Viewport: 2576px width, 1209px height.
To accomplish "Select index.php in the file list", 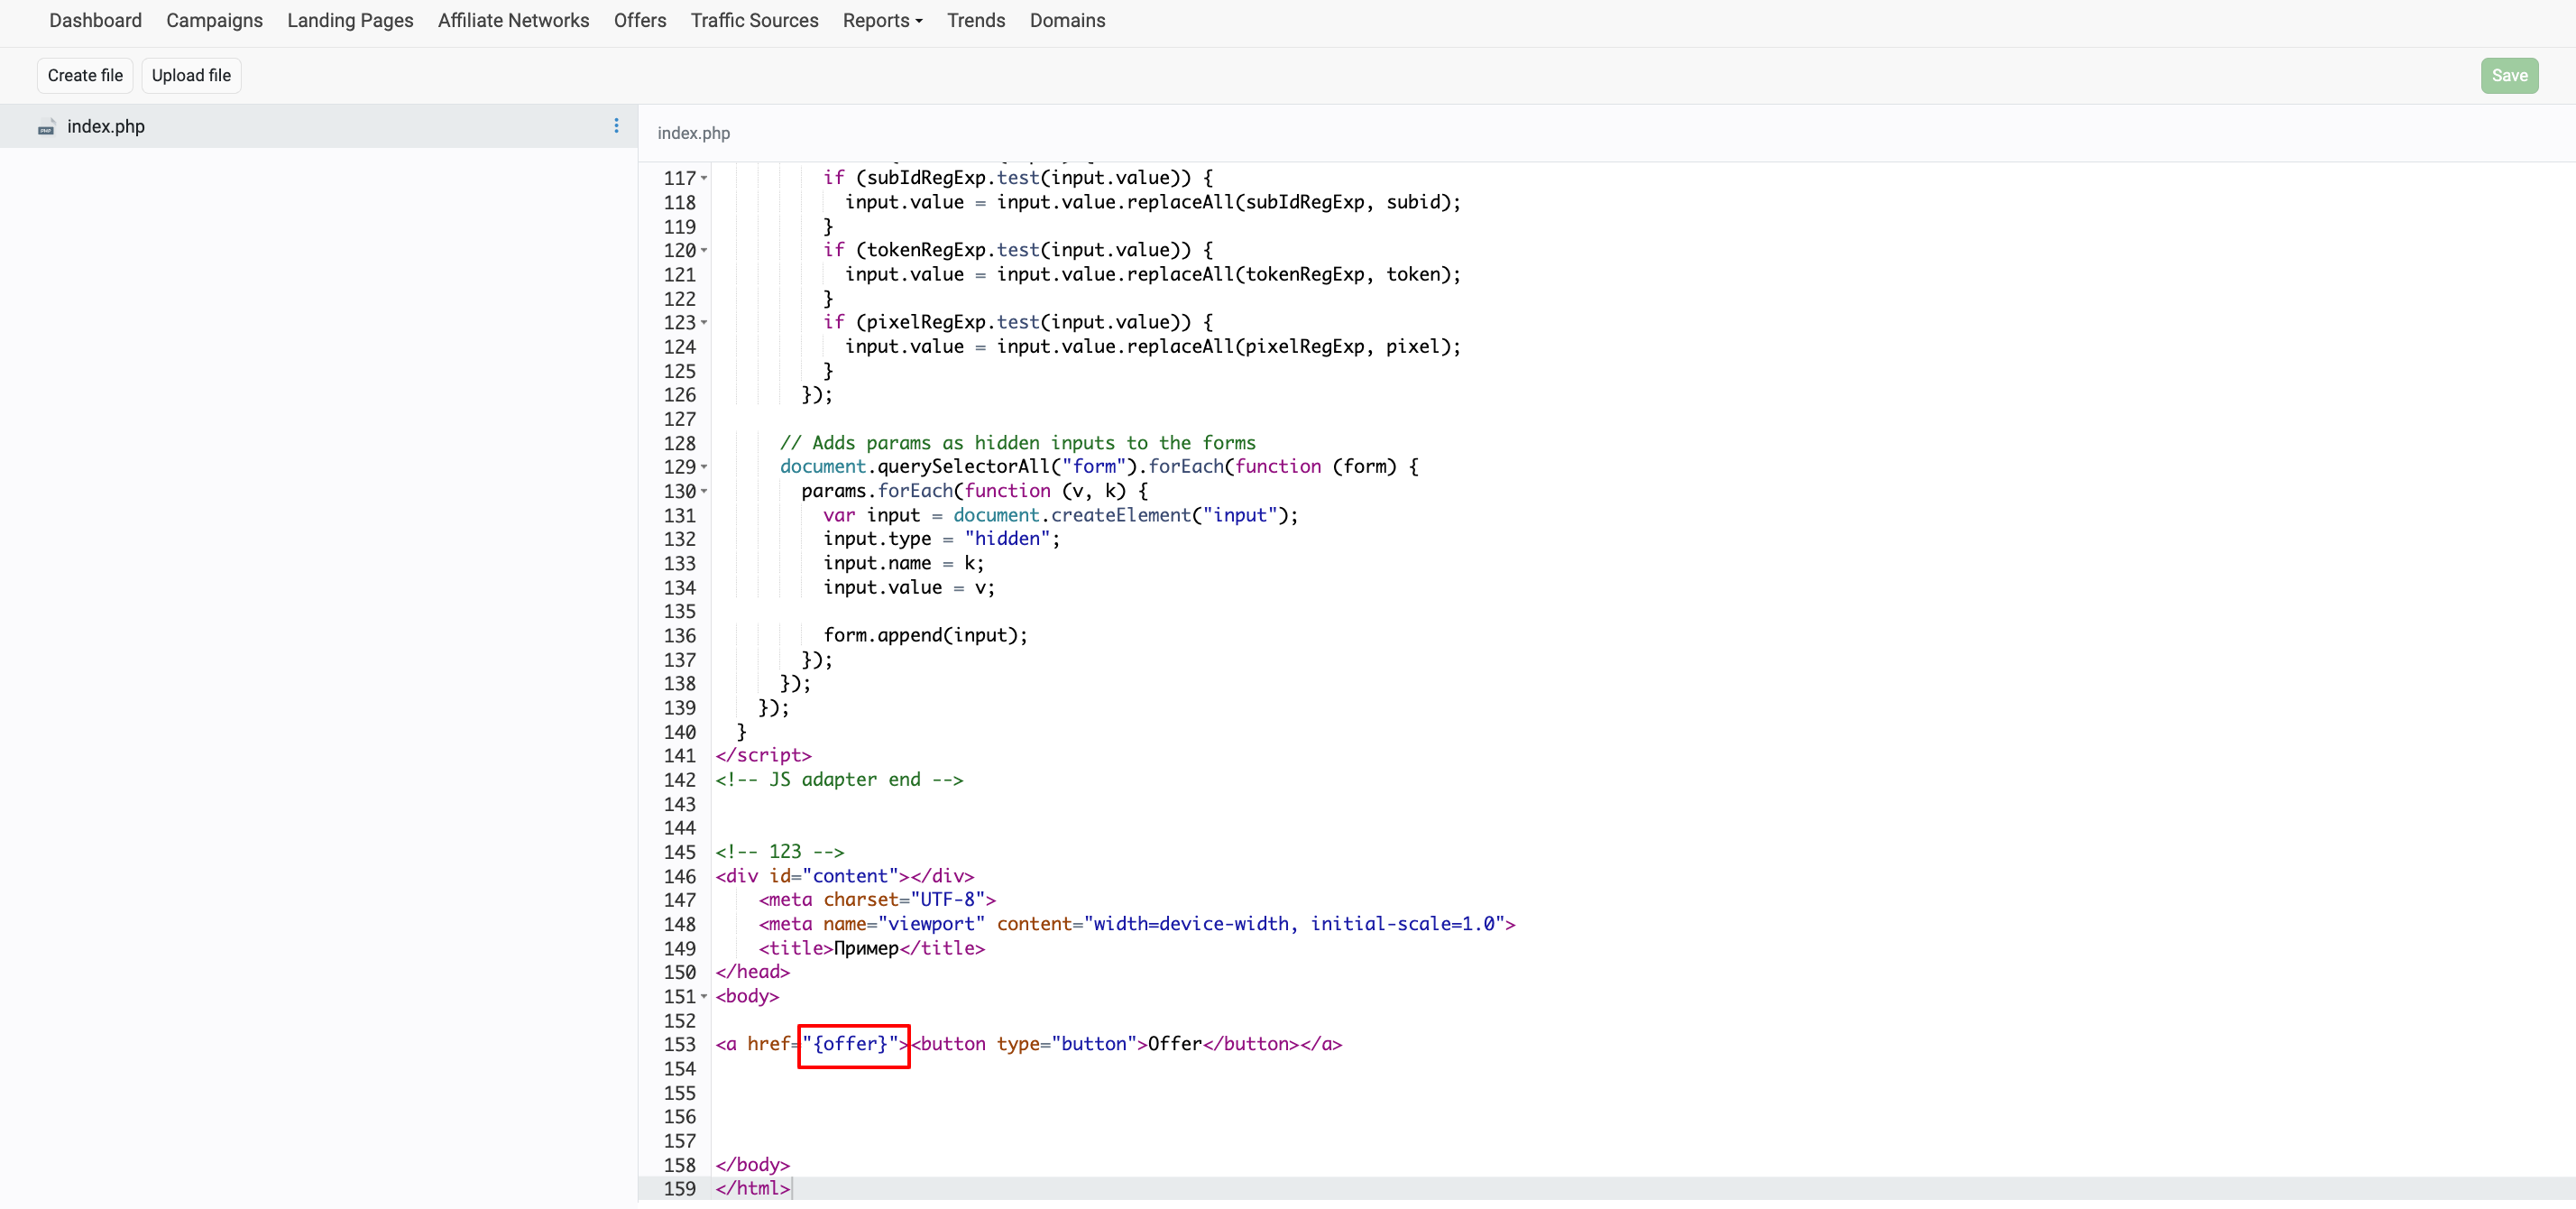I will (318, 126).
